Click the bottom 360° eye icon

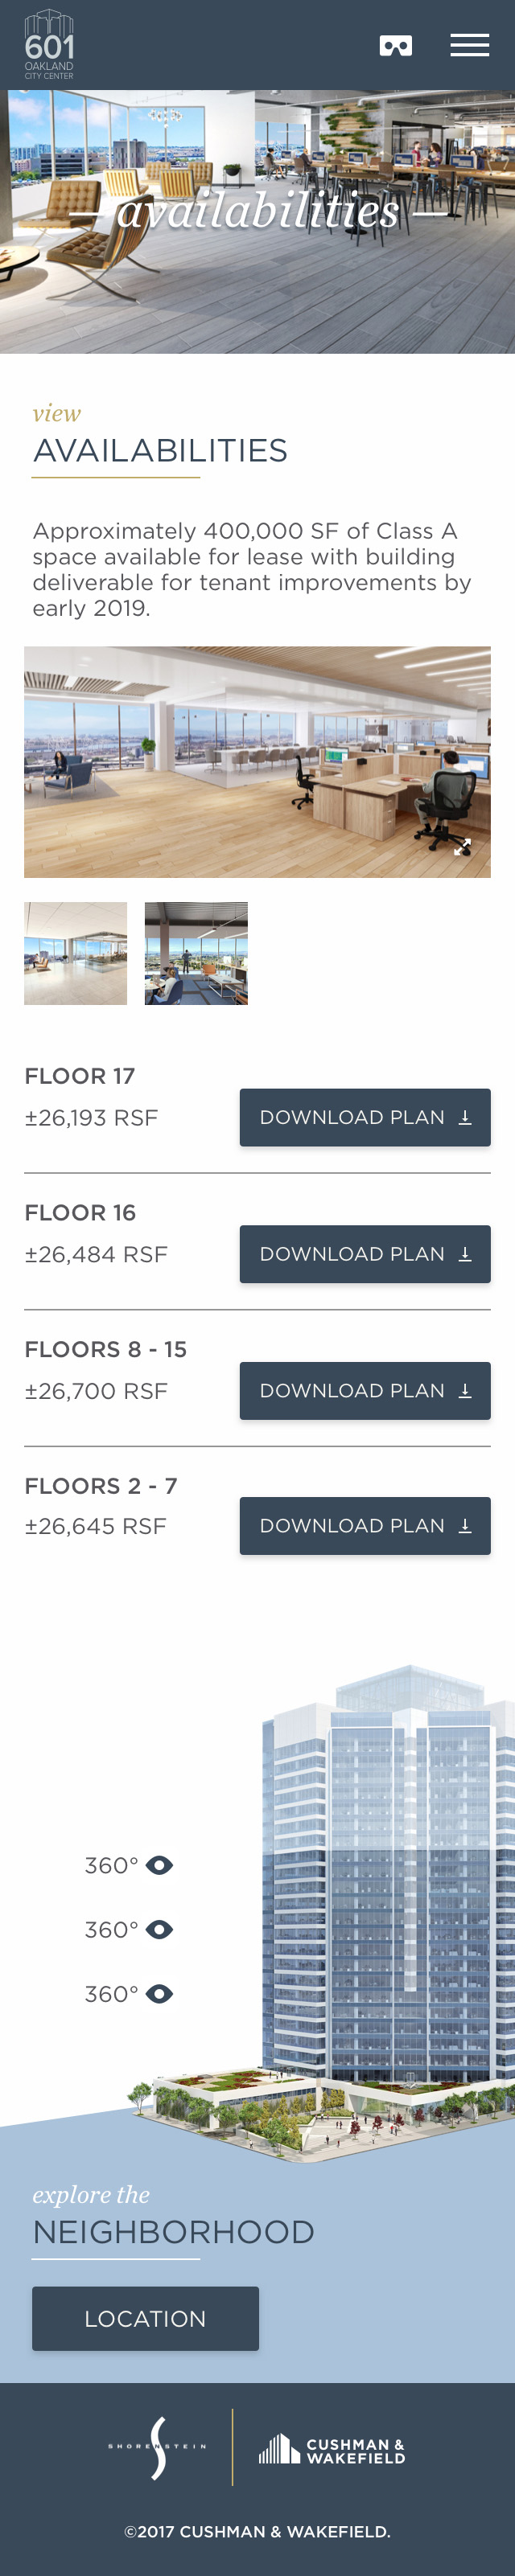coord(160,1993)
